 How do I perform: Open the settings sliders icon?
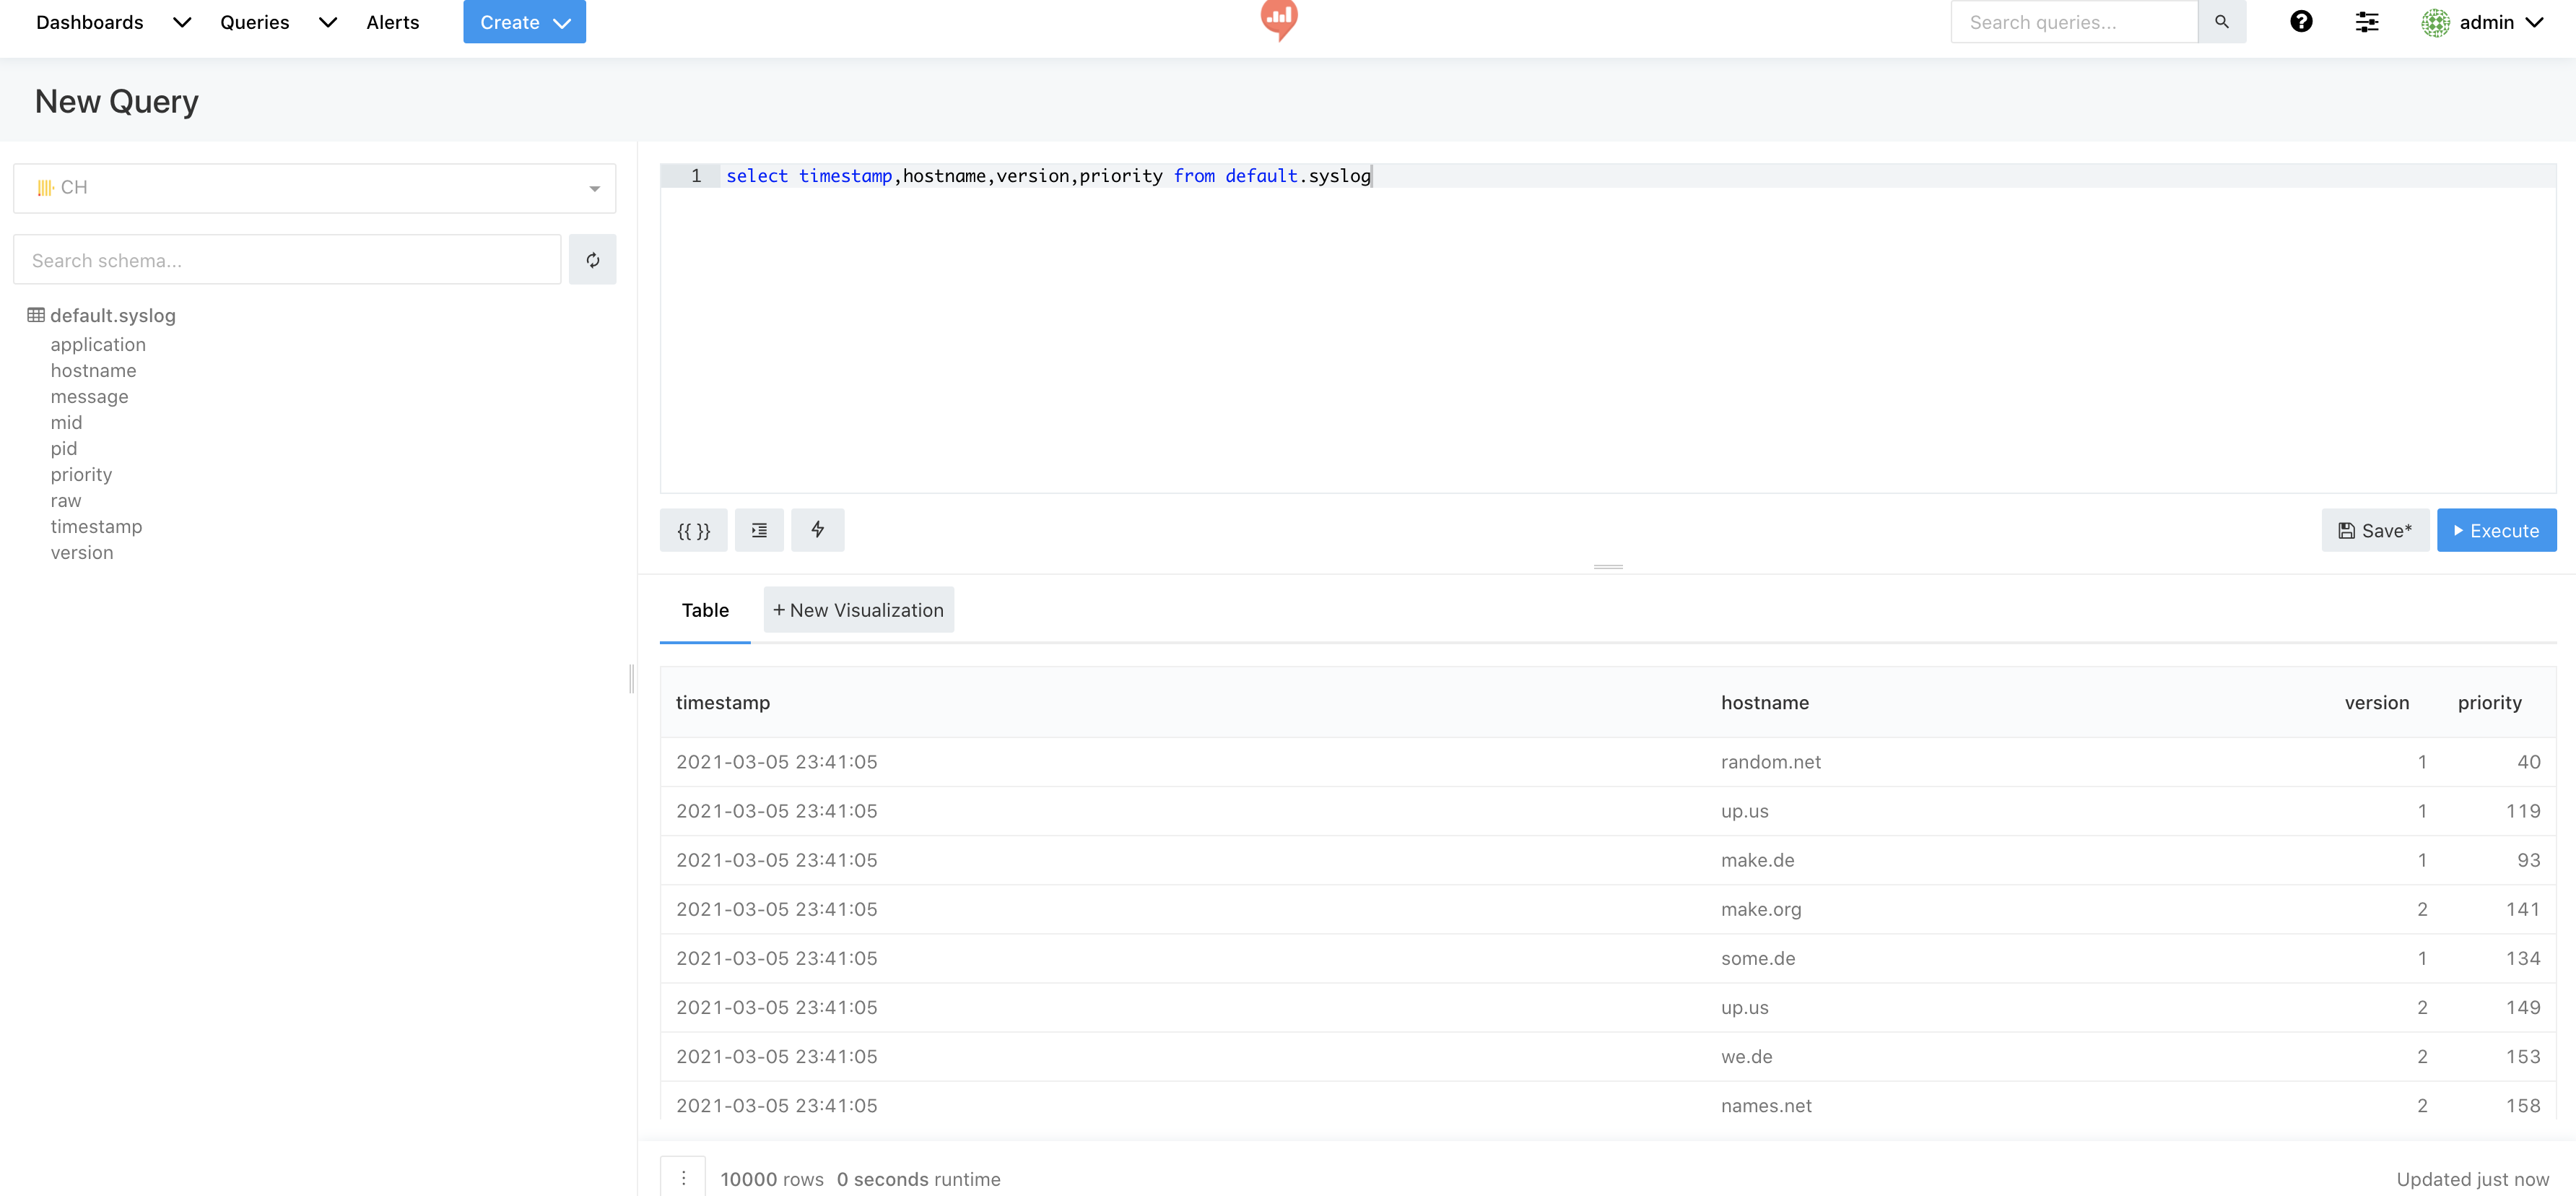pyautogui.click(x=2366, y=22)
